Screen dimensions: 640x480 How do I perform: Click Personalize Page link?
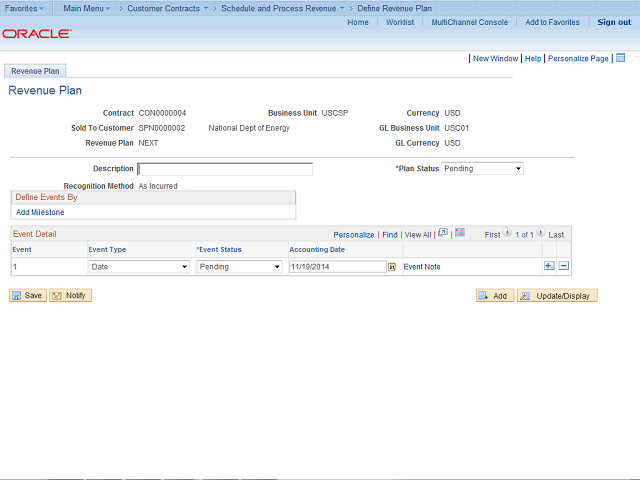[578, 58]
